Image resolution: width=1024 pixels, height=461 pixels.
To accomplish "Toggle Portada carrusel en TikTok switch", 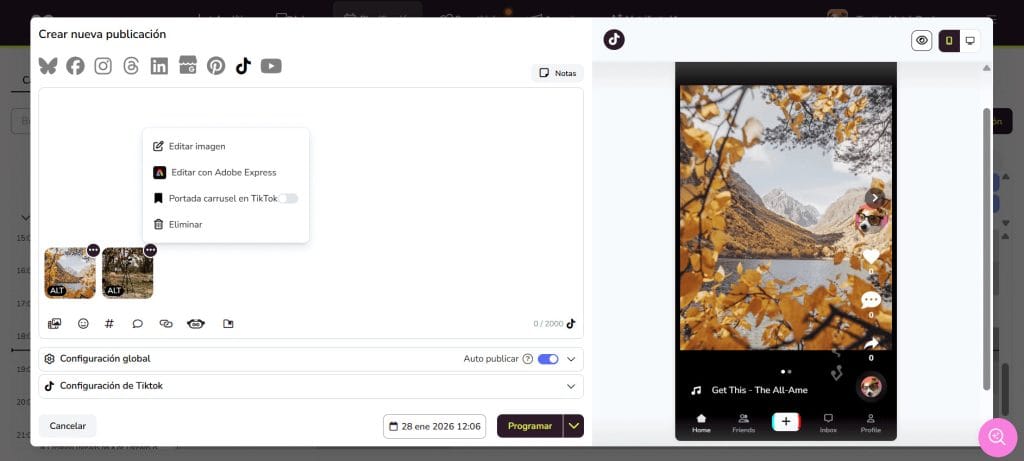I will pyautogui.click(x=288, y=199).
